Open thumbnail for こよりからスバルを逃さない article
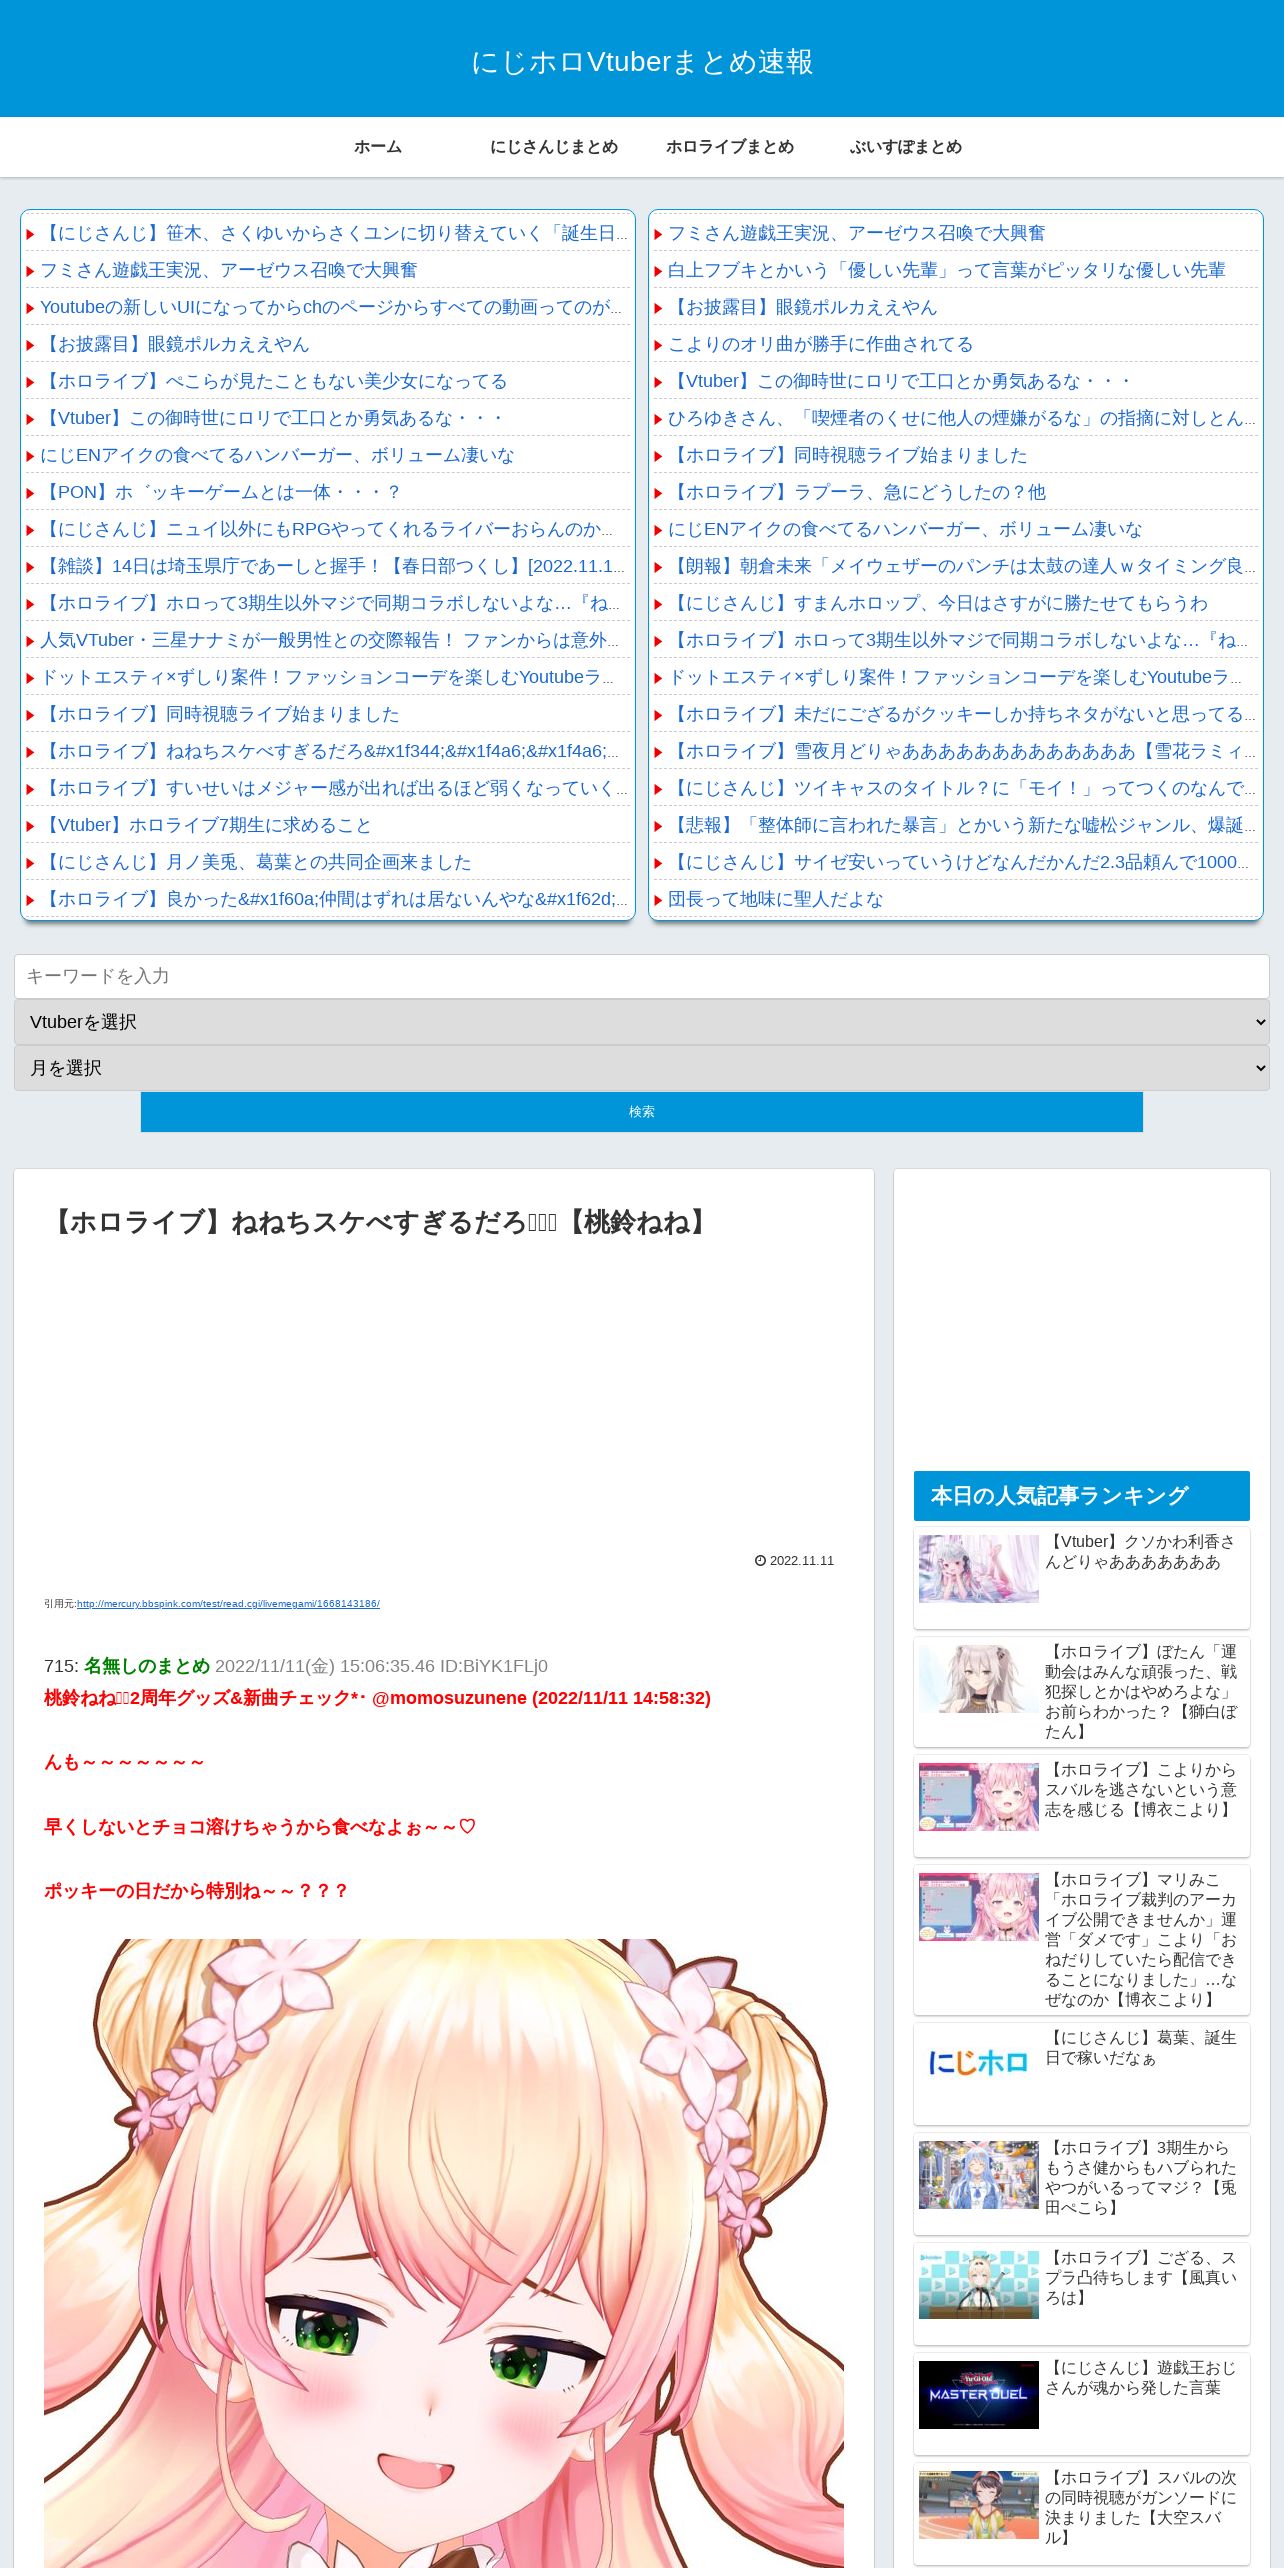The height and width of the screenshot is (2568, 1284). 979,1797
